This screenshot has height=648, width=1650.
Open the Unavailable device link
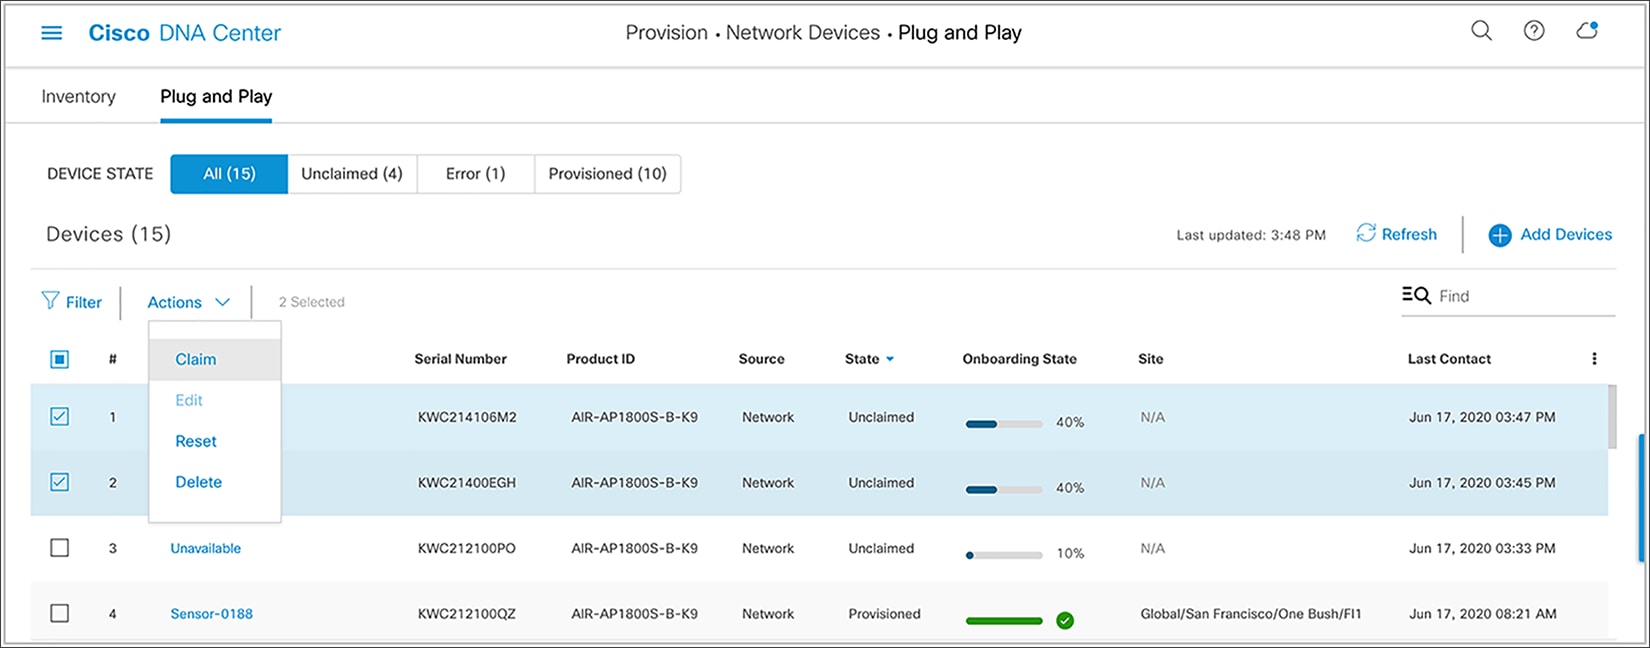tap(206, 548)
